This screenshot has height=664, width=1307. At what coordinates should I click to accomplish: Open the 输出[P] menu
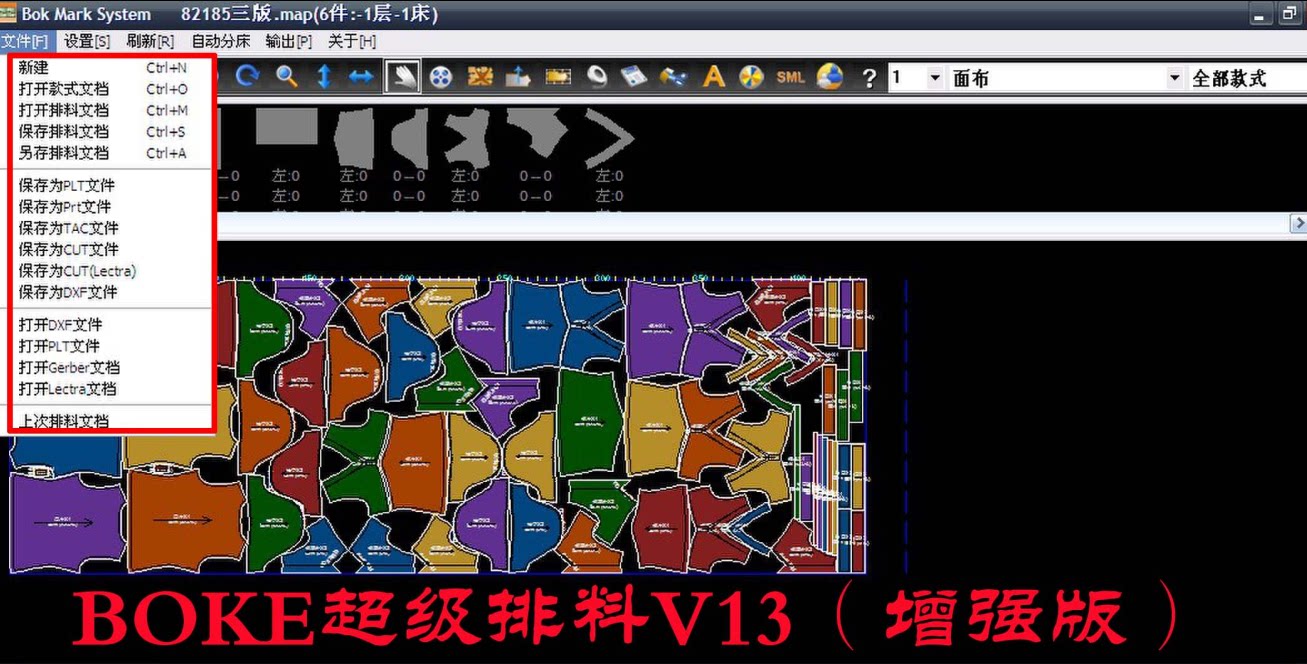point(289,42)
